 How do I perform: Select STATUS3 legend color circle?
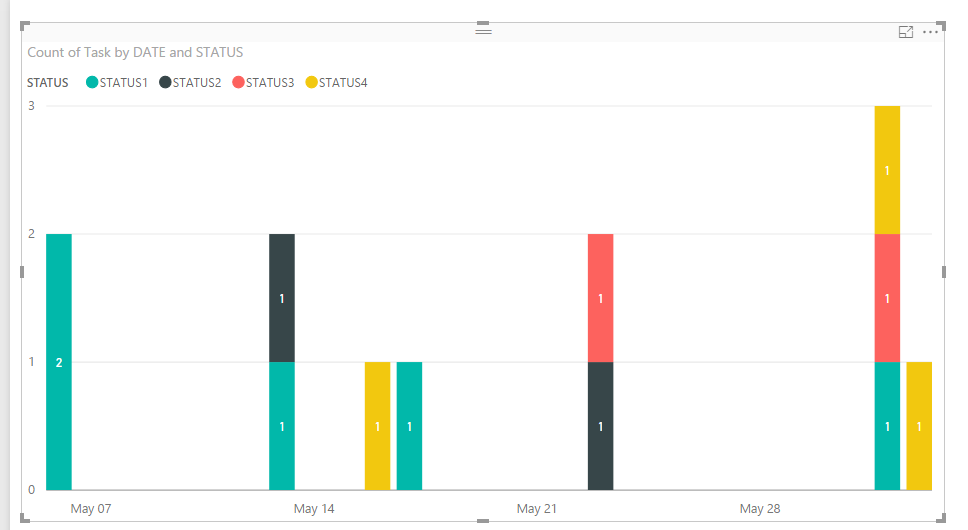pyautogui.click(x=238, y=82)
